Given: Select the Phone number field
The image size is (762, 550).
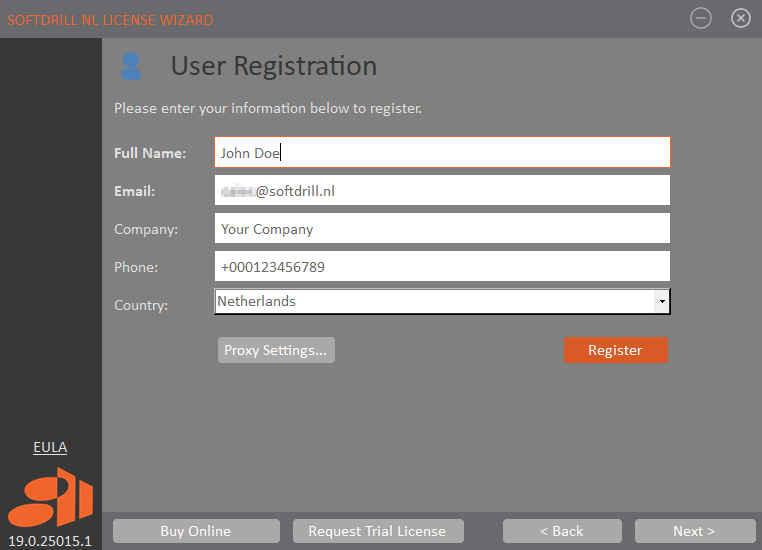Looking at the screenshot, I should (x=442, y=267).
